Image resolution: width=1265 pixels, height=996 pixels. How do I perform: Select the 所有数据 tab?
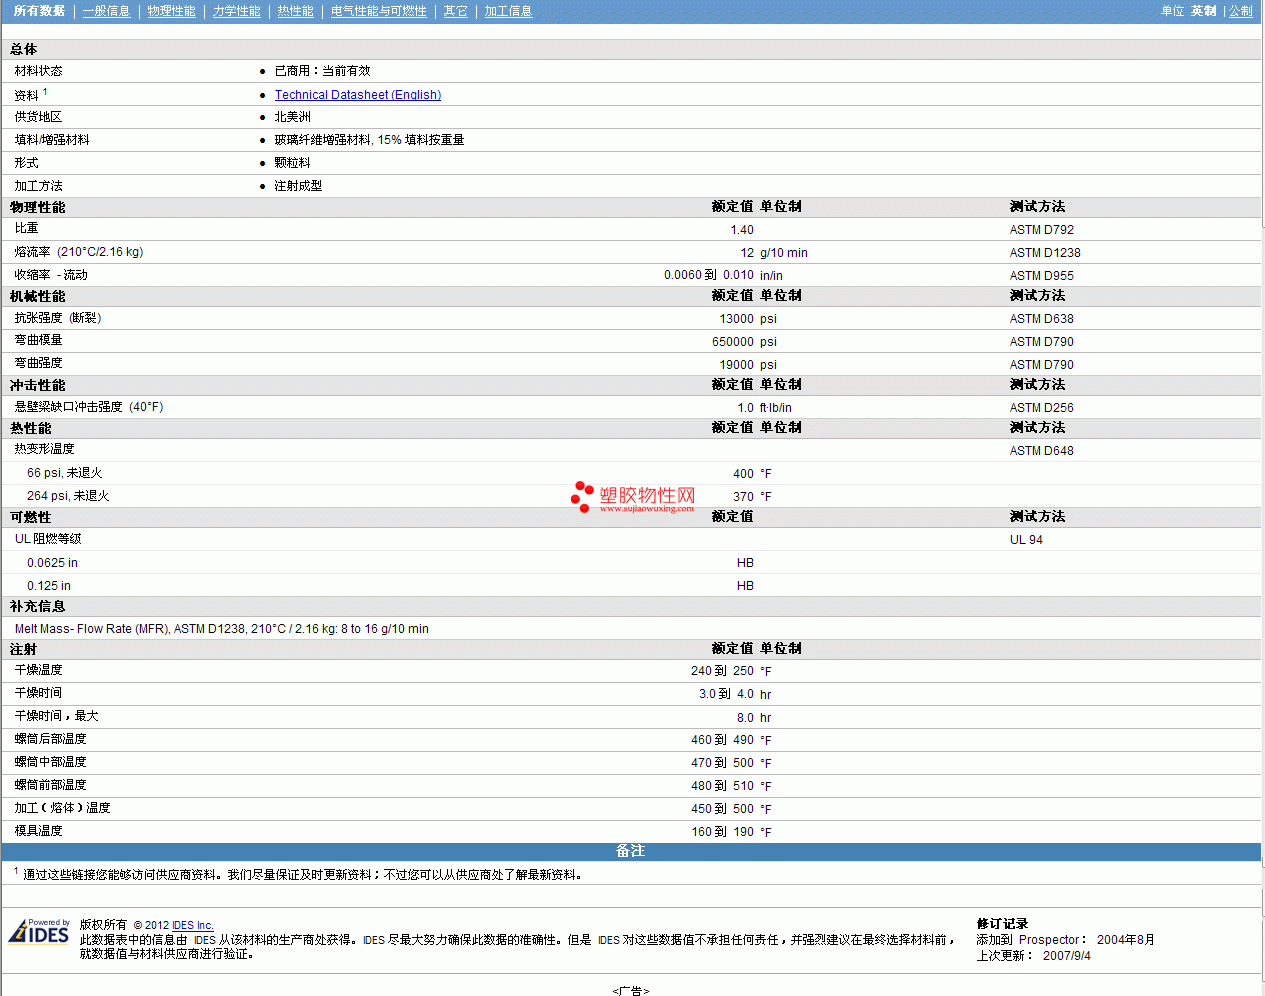[39, 11]
